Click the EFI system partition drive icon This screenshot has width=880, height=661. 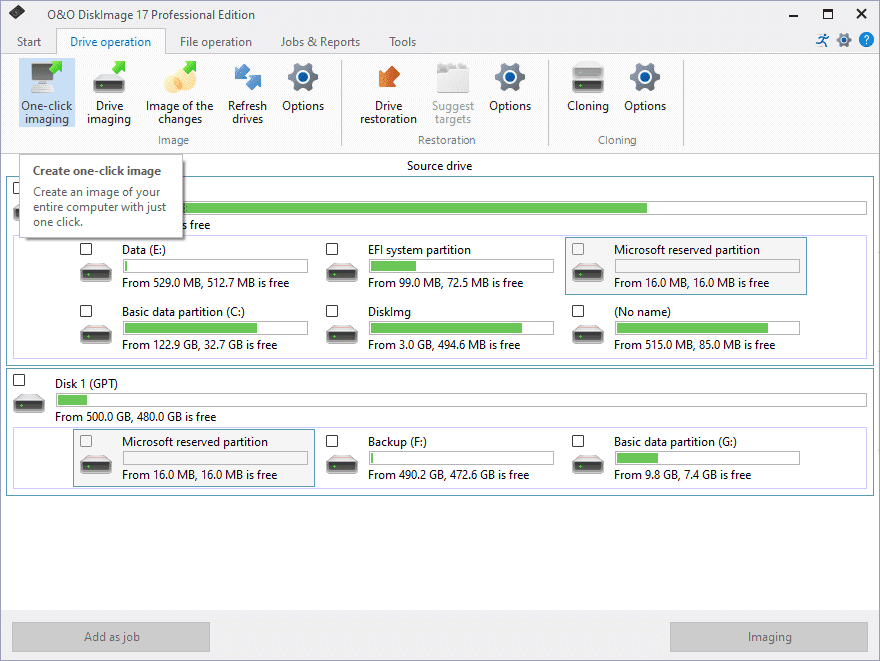tap(342, 272)
